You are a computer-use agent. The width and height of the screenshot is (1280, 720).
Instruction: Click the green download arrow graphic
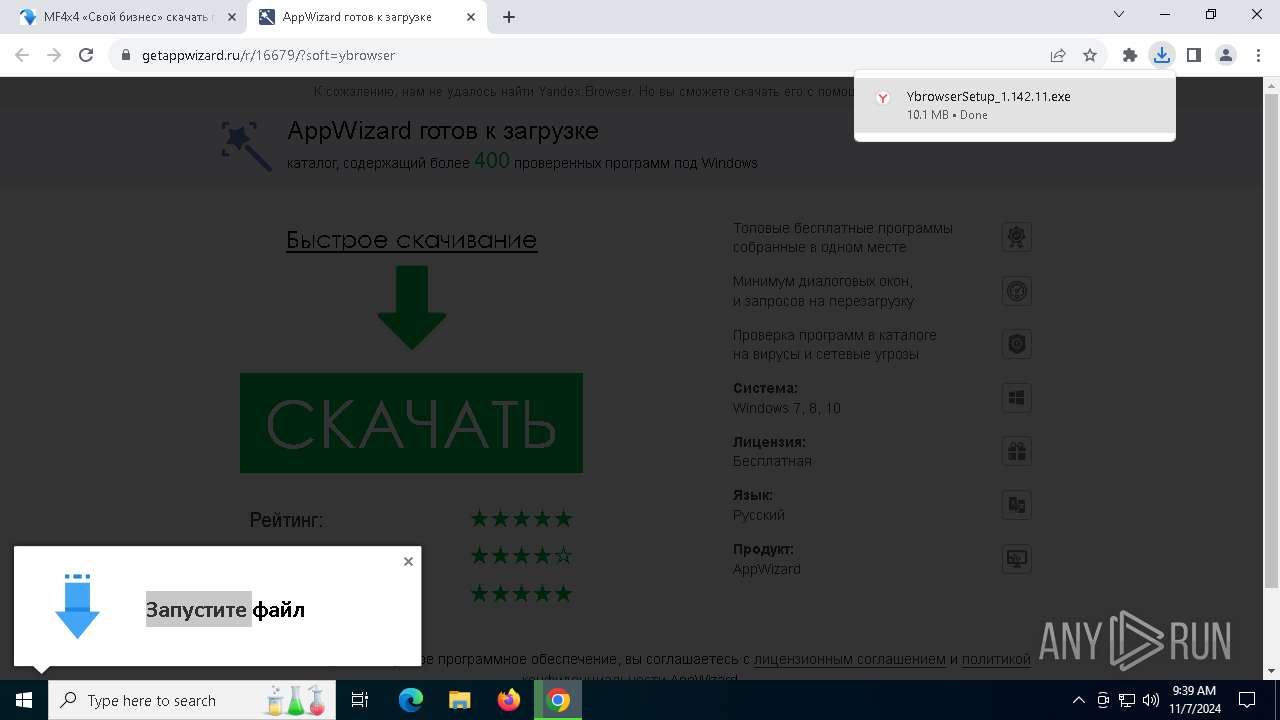412,307
